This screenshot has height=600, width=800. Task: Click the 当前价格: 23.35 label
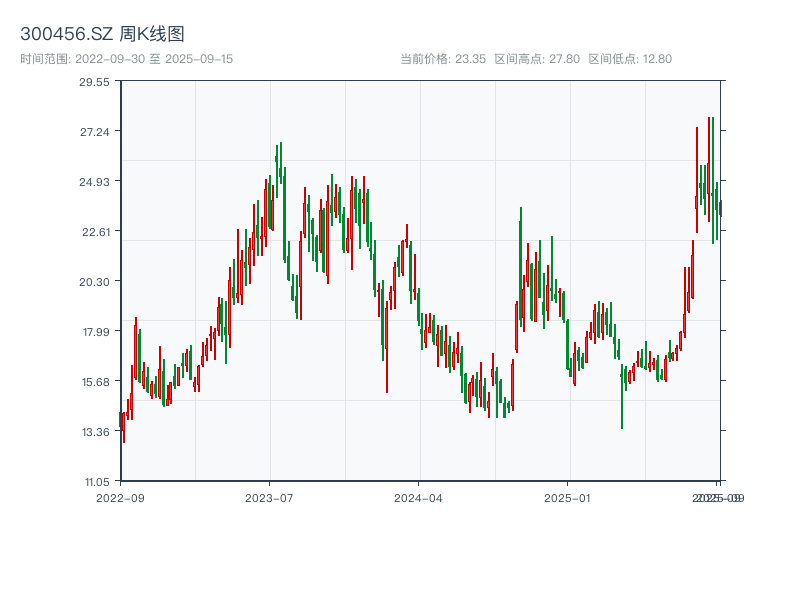coord(443,59)
